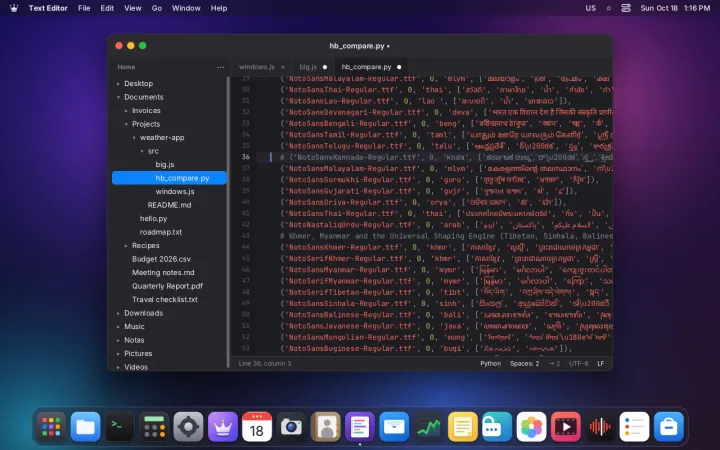This screenshot has width=720, height=450.
Task: Expand the Downloads folder
Action: point(118,313)
